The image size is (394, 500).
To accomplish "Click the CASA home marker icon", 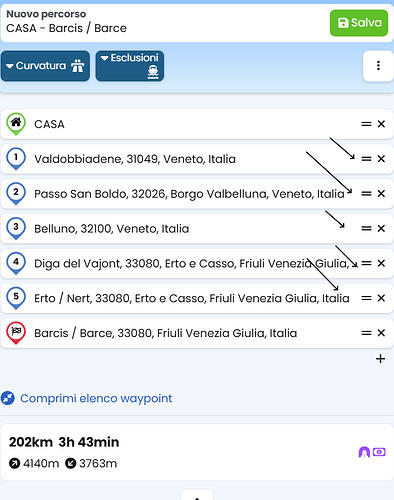I will (x=16, y=124).
